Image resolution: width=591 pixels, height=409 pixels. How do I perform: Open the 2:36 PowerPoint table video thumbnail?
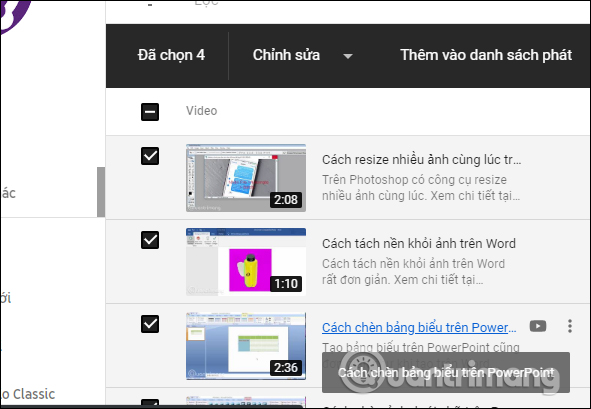point(246,346)
